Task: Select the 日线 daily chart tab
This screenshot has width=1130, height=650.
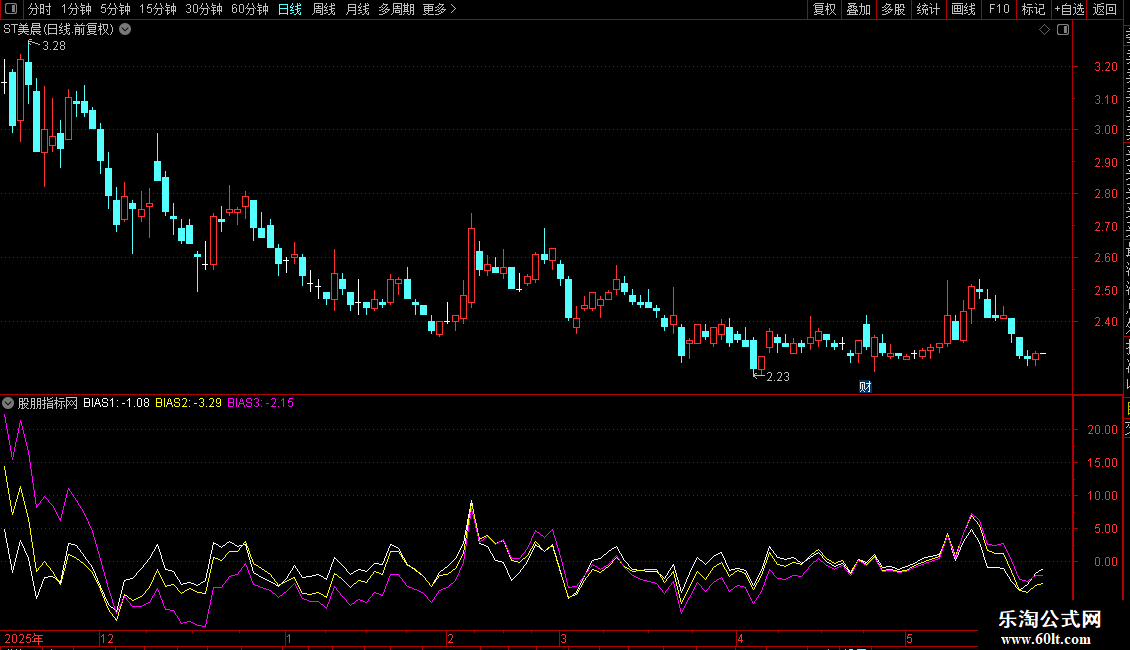Action: click(x=290, y=9)
